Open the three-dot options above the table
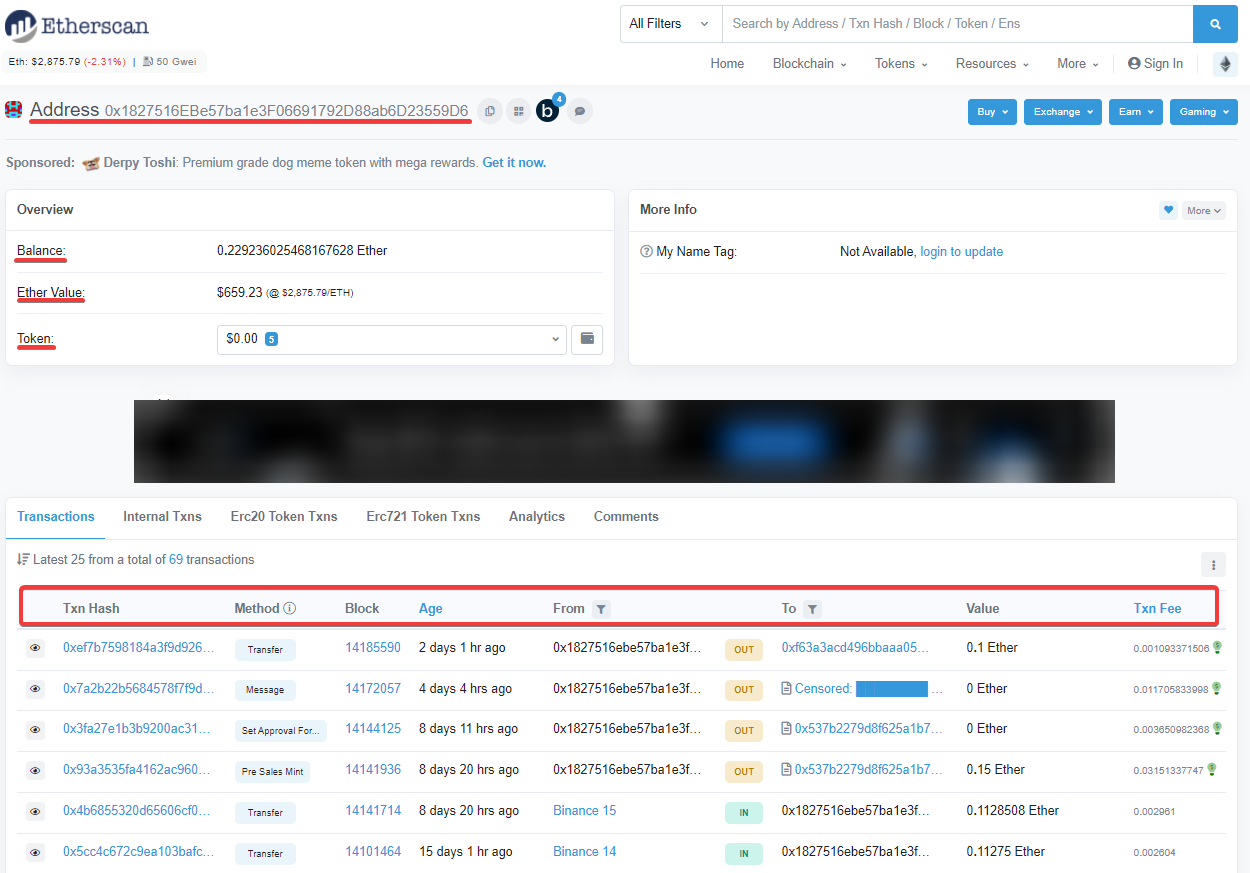Image resolution: width=1250 pixels, height=873 pixels. [1213, 565]
